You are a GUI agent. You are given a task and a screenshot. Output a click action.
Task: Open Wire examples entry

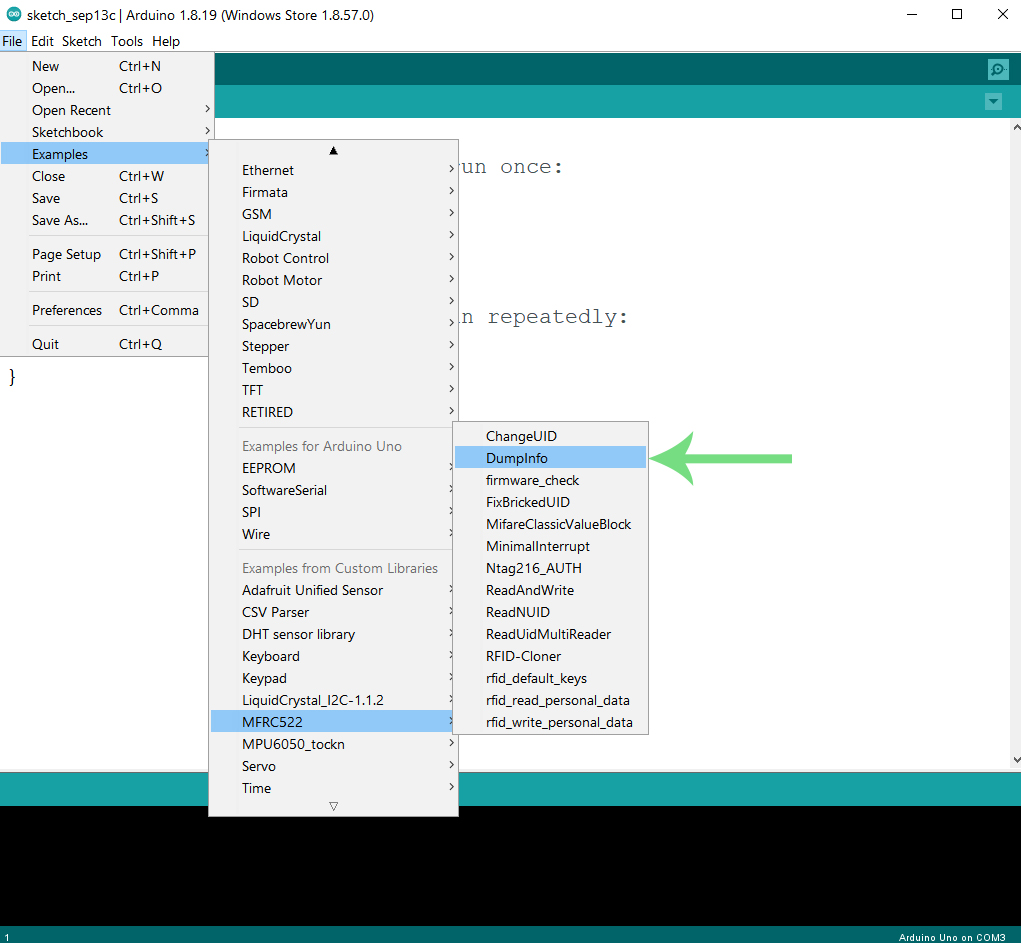(x=332, y=535)
